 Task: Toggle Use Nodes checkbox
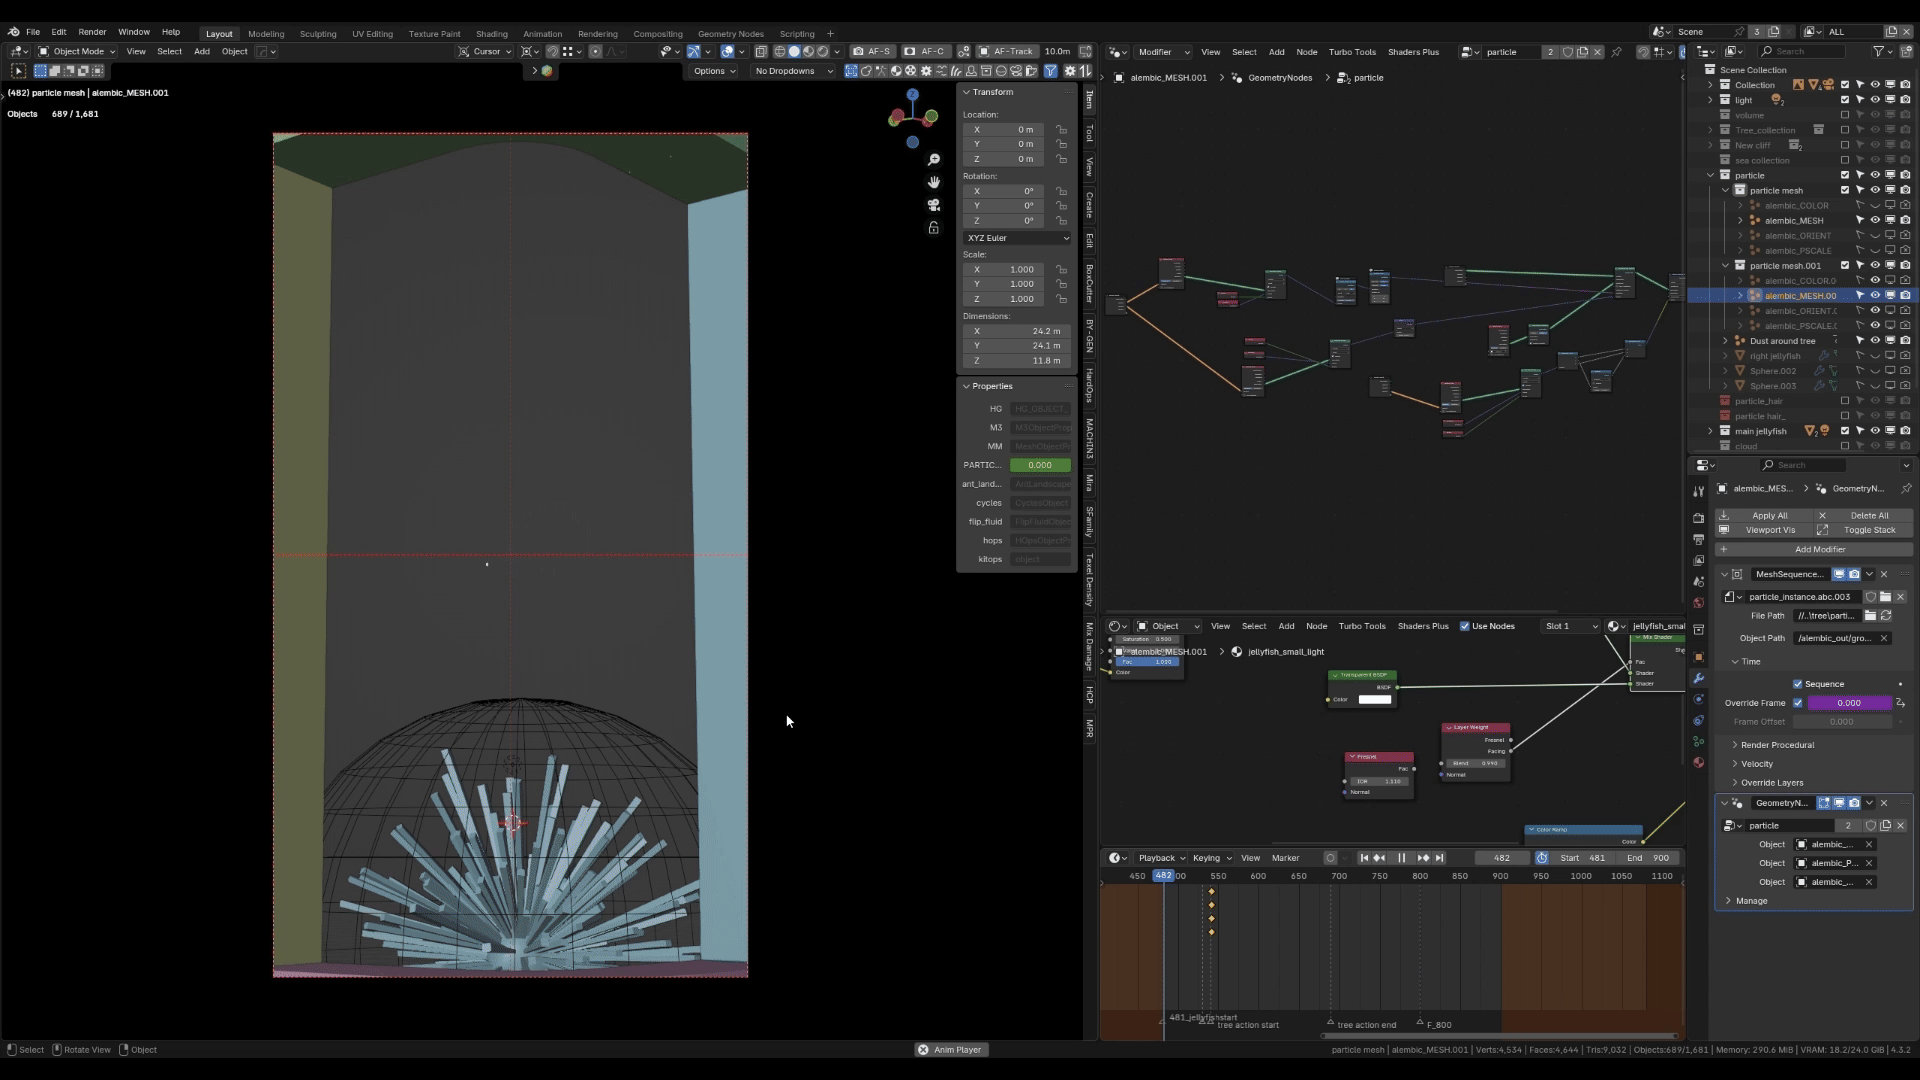1465,627
